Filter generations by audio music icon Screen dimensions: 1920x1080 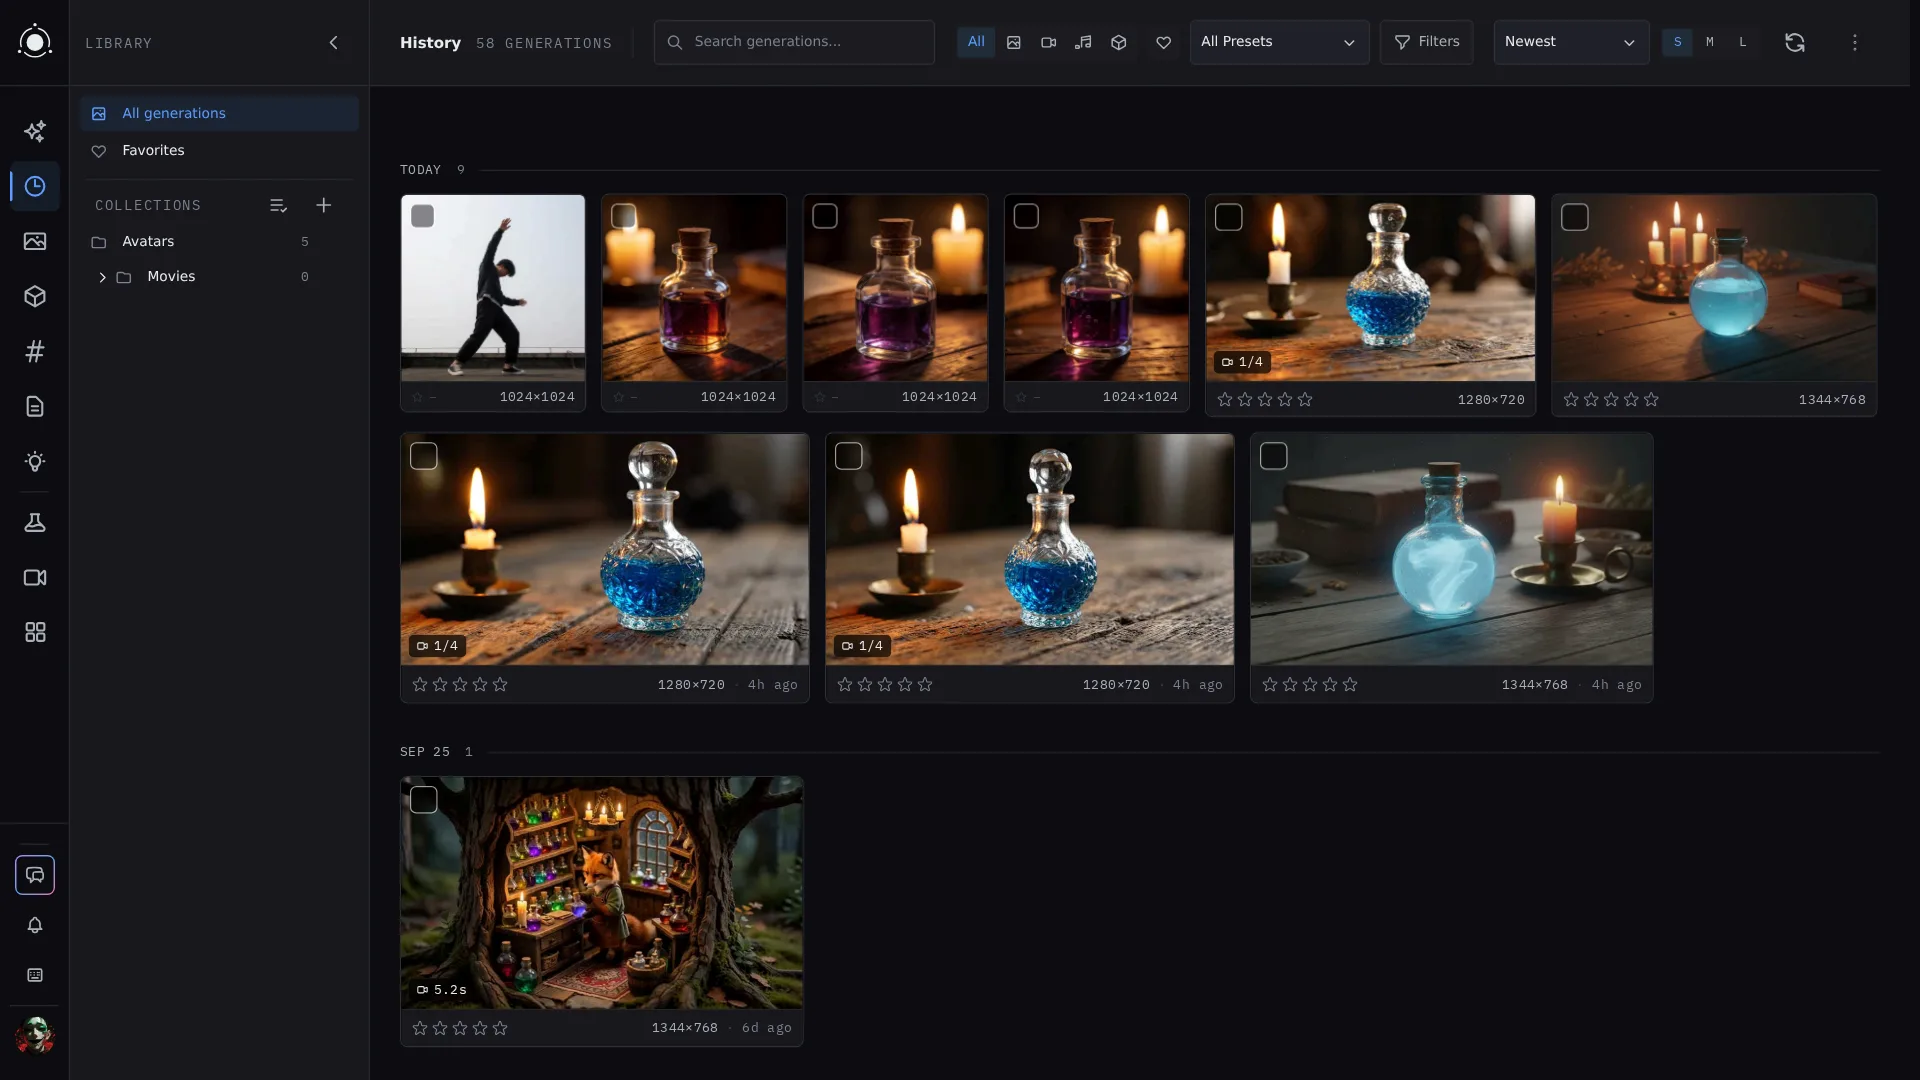pos(1083,42)
